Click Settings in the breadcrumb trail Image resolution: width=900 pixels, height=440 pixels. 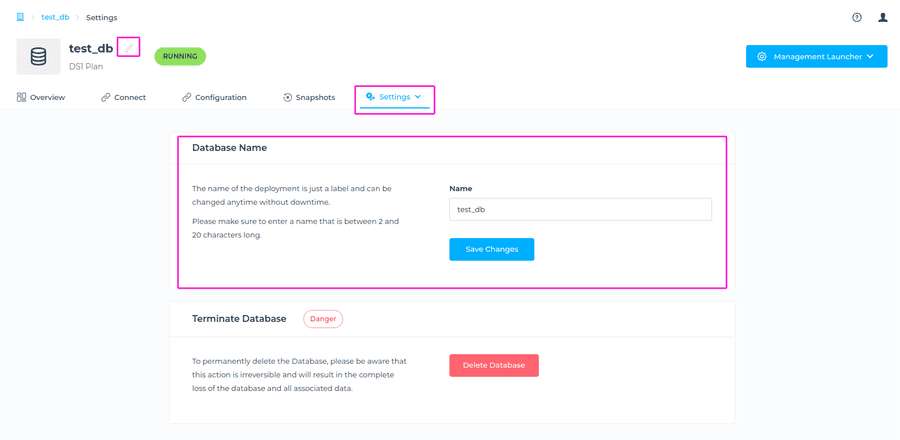pos(101,17)
